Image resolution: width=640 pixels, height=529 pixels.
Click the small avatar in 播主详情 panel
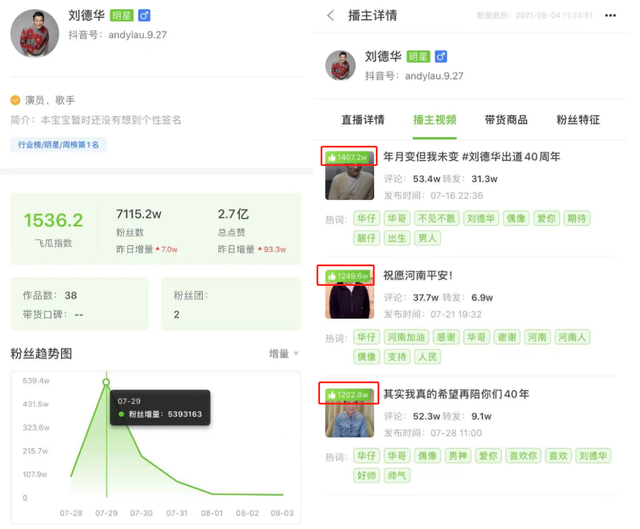point(340,65)
